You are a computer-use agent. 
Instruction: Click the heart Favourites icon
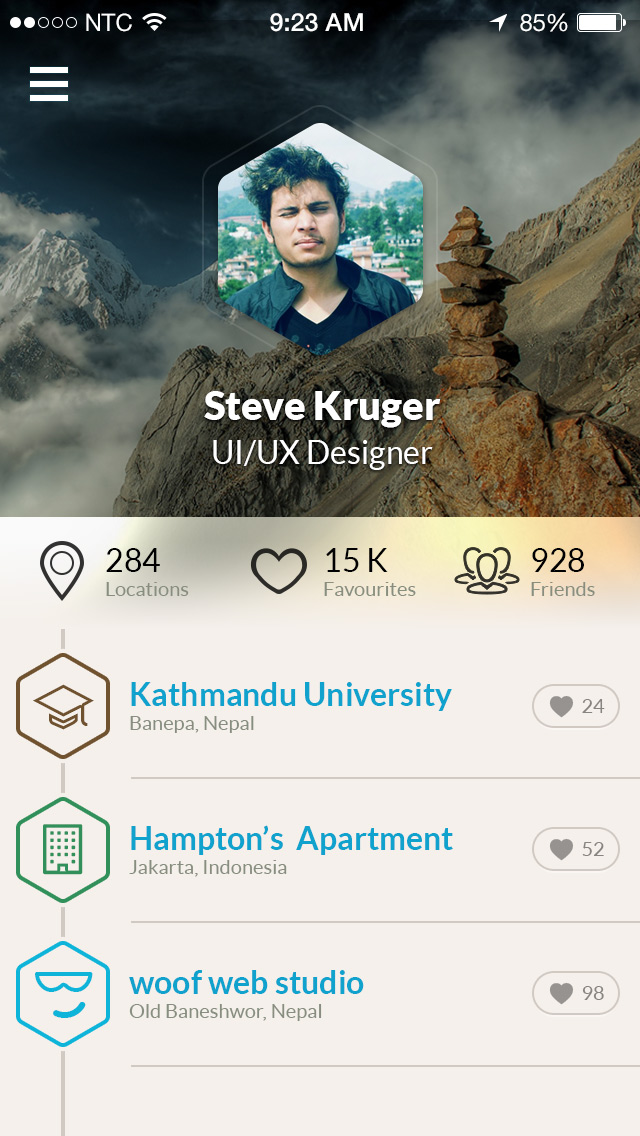(279, 571)
